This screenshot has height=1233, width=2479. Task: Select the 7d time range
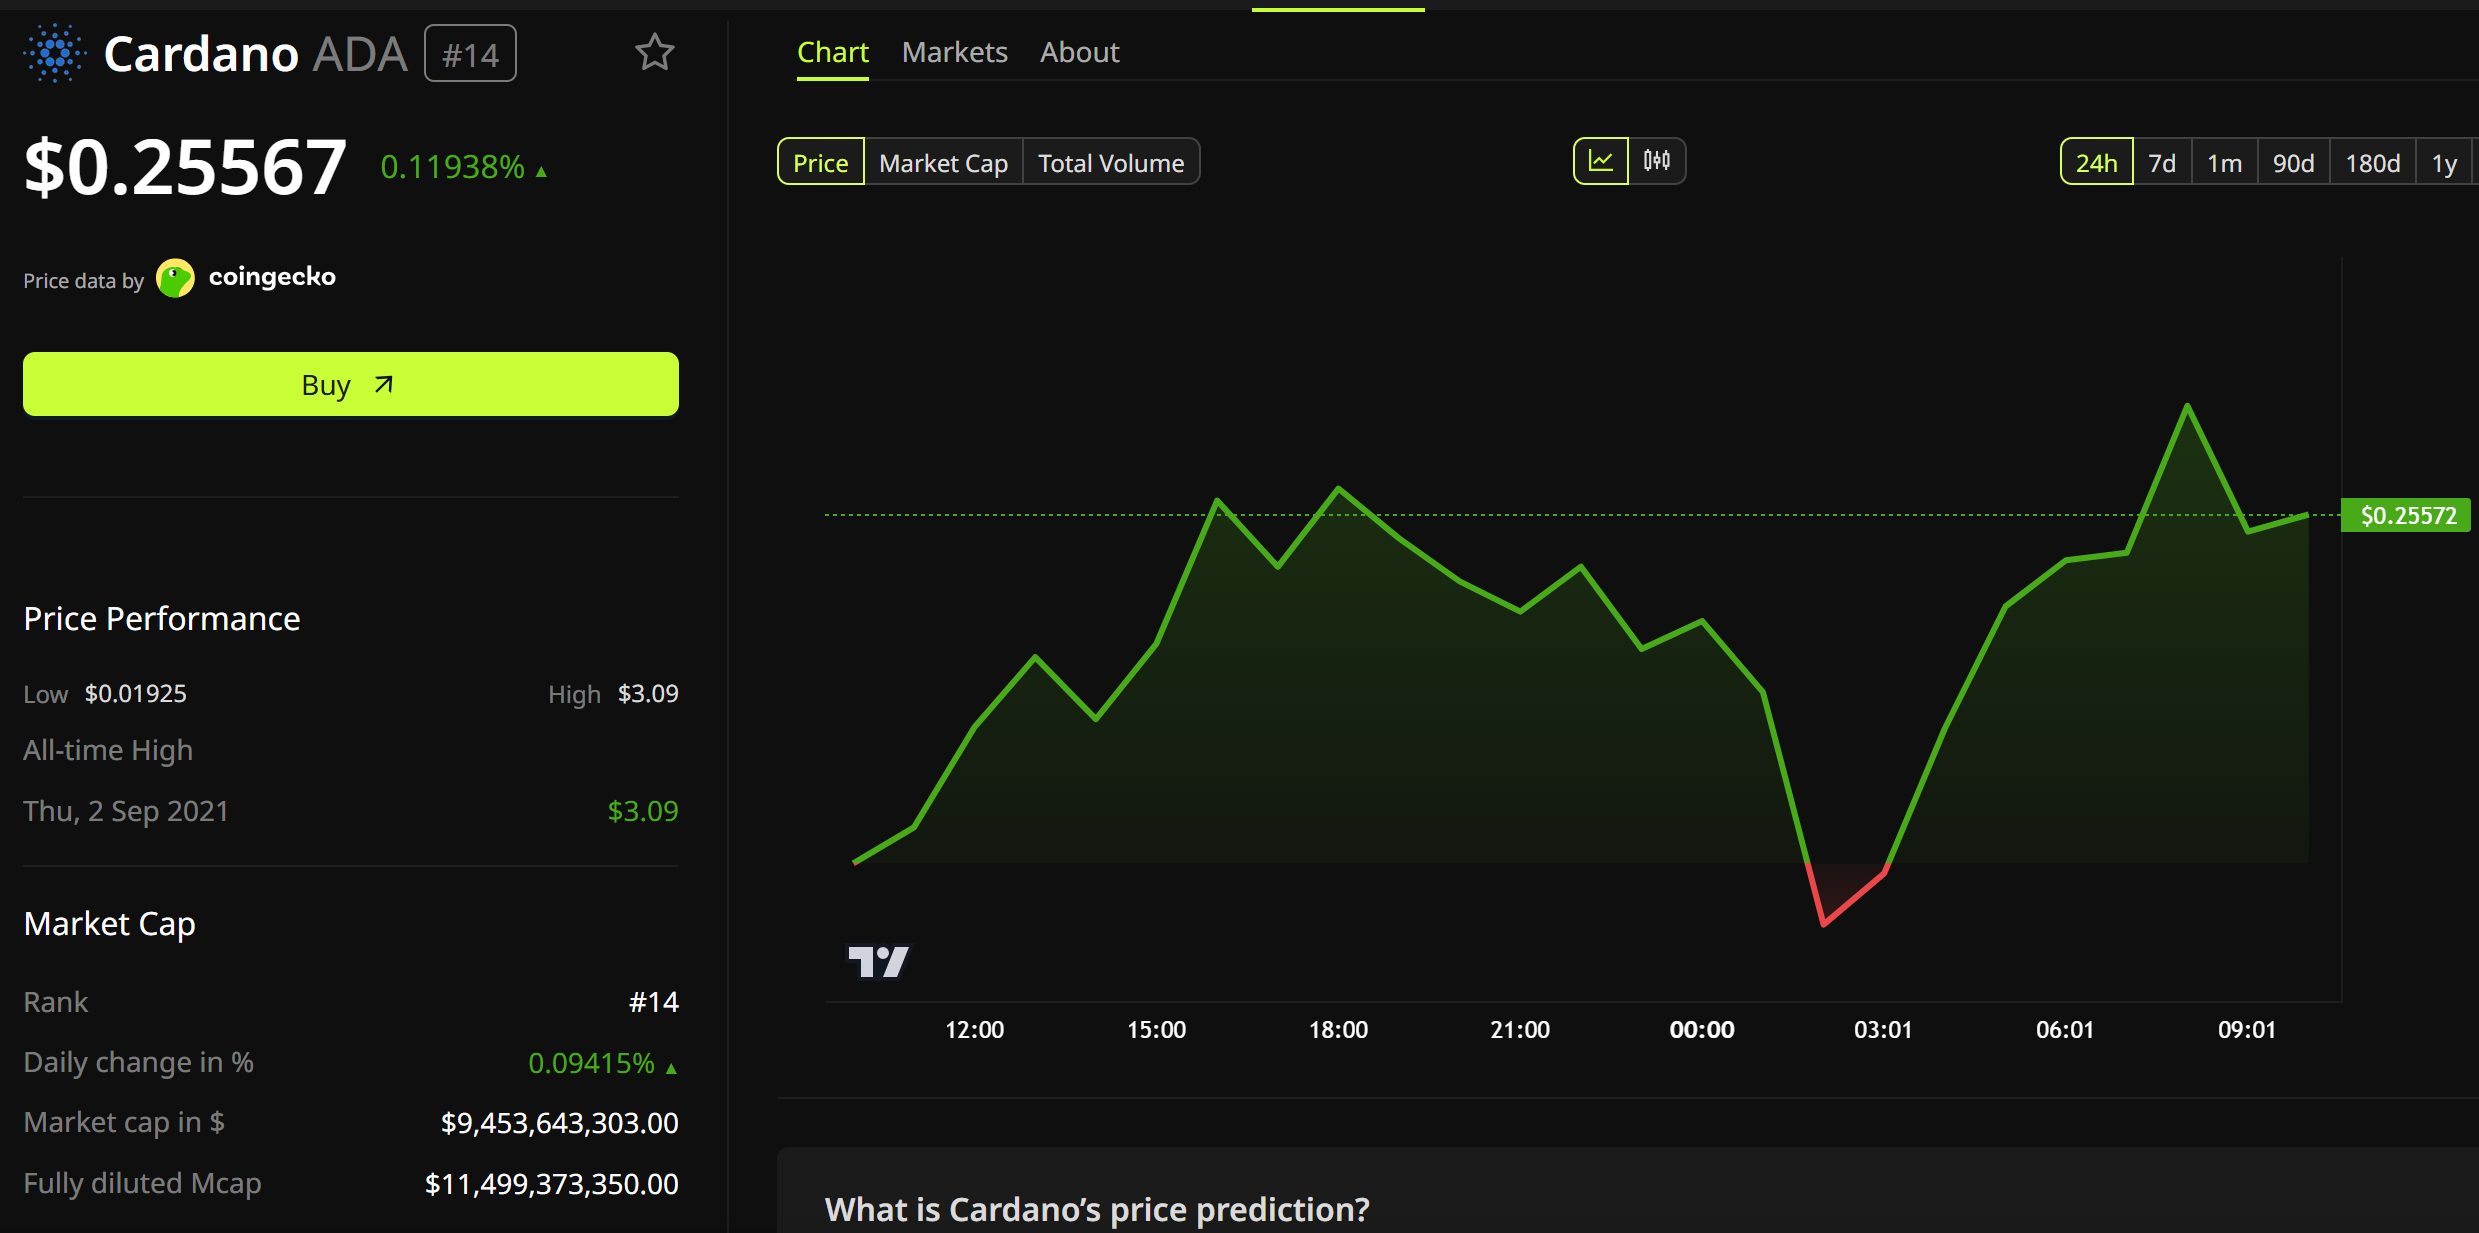[2162, 162]
